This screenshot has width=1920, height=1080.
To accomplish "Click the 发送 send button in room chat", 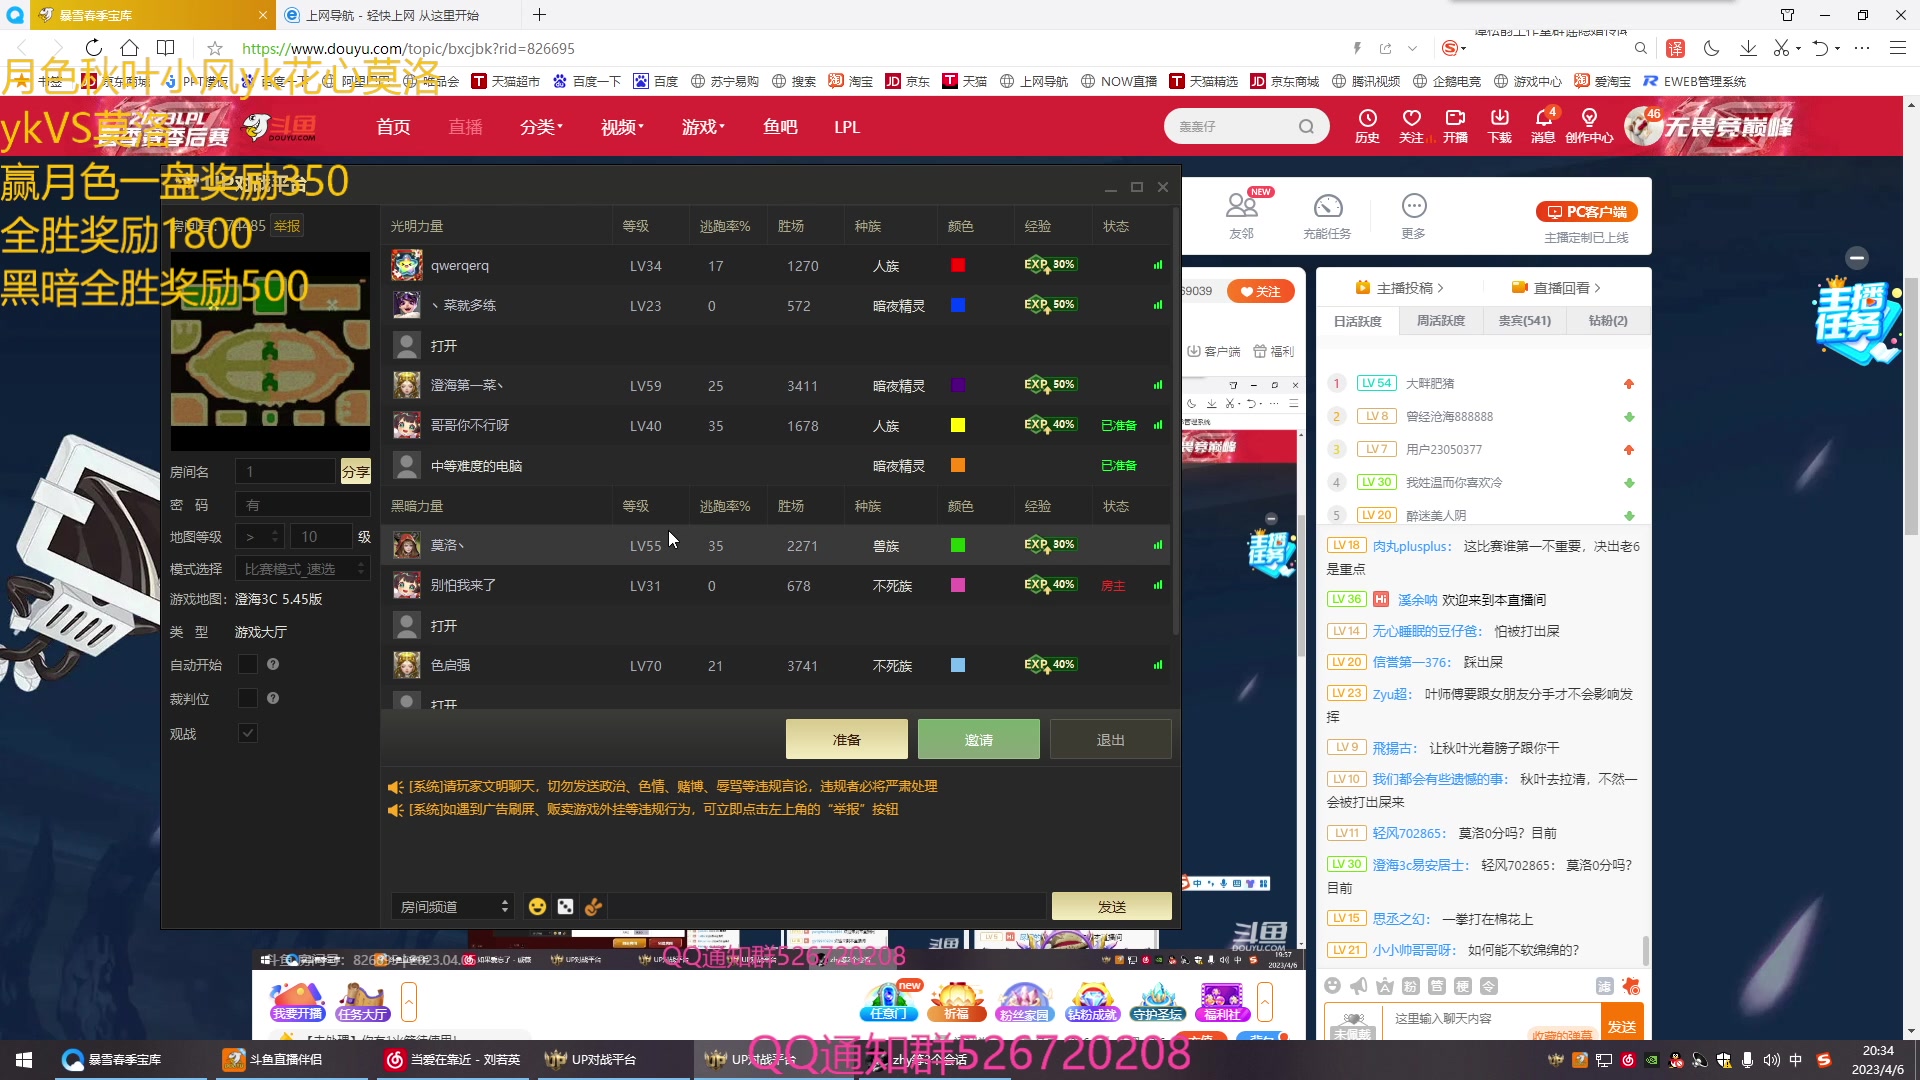I will click(1111, 906).
